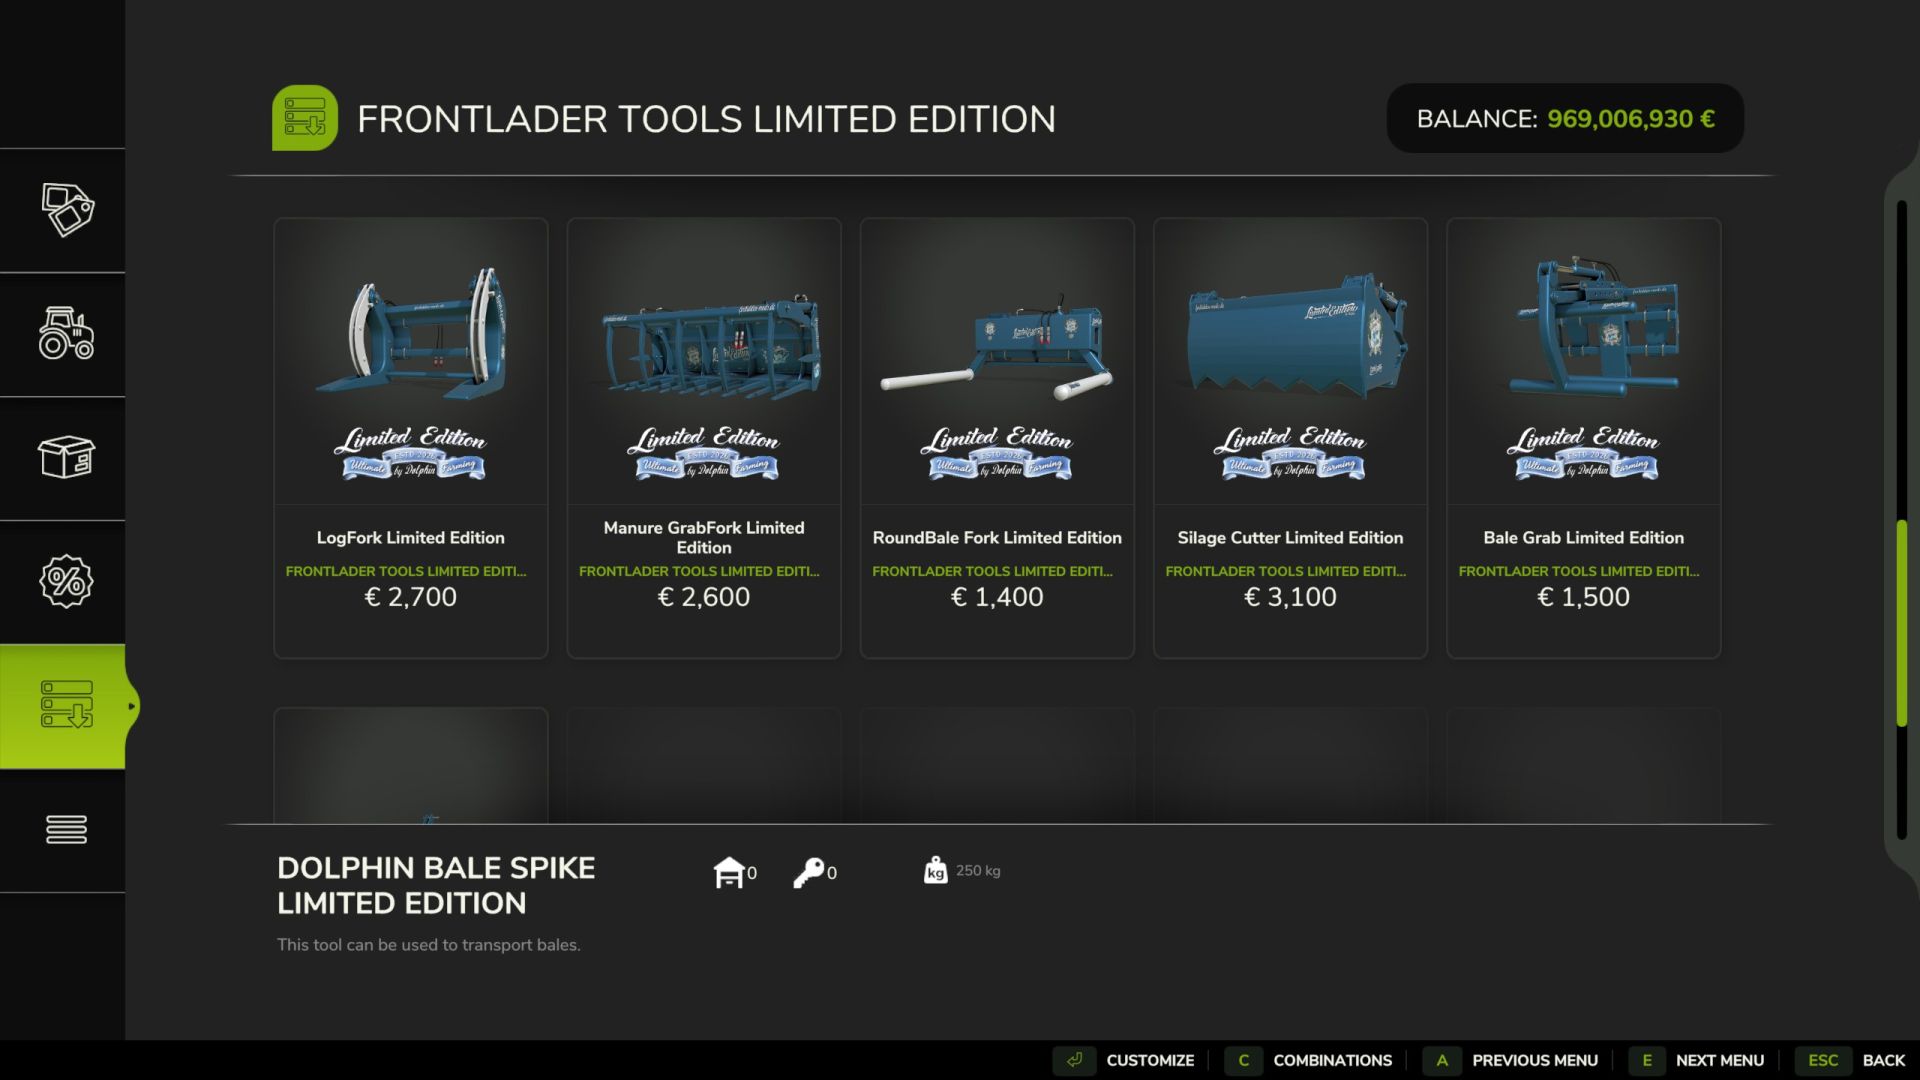Image resolution: width=1920 pixels, height=1080 pixels.
Task: Click the weight kg icon
Action: (x=935, y=871)
